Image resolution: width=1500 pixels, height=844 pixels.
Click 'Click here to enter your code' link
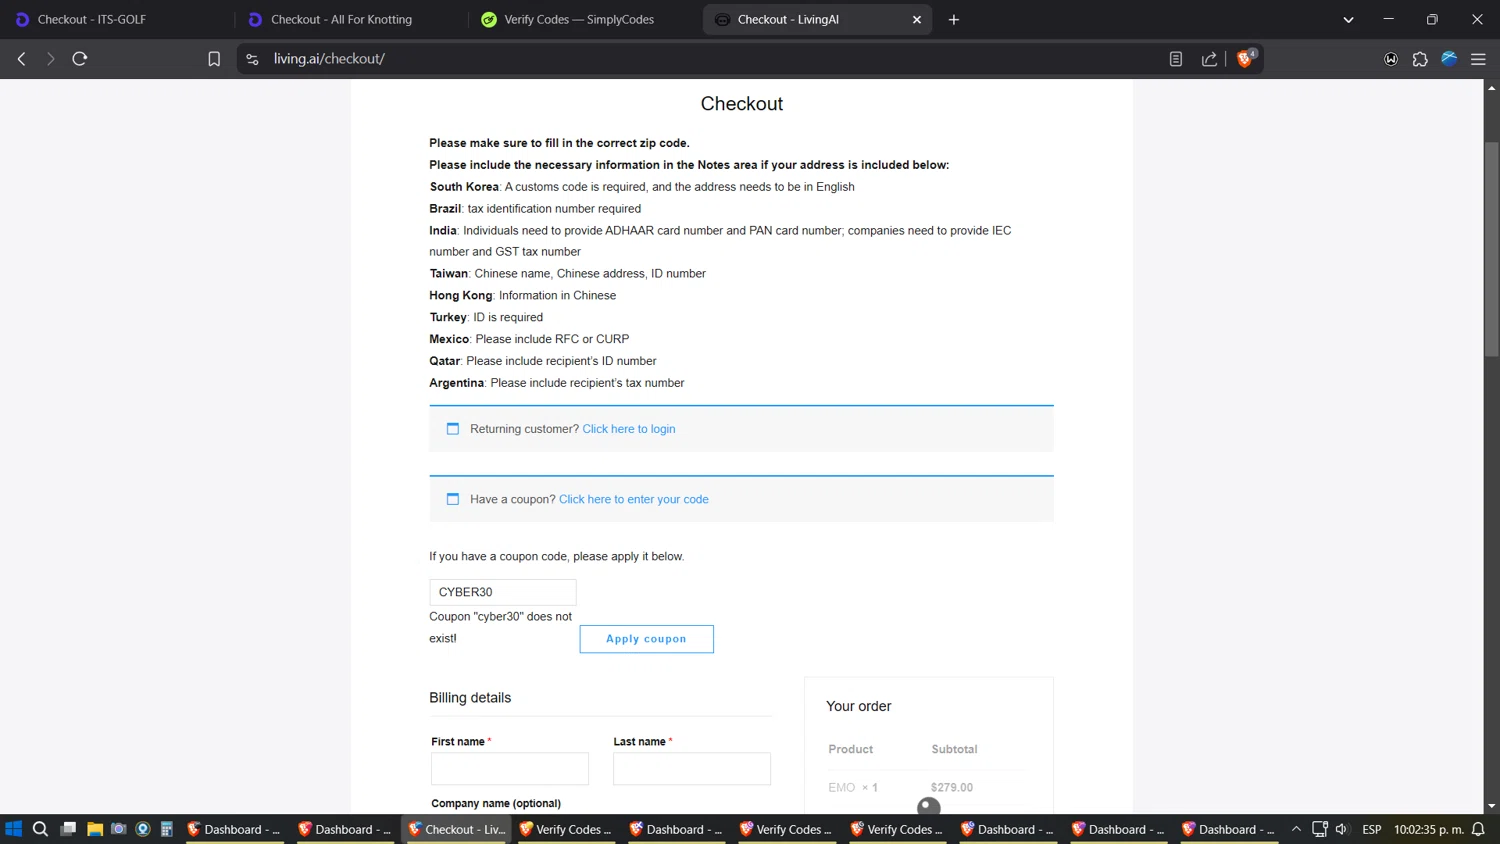[x=633, y=499]
